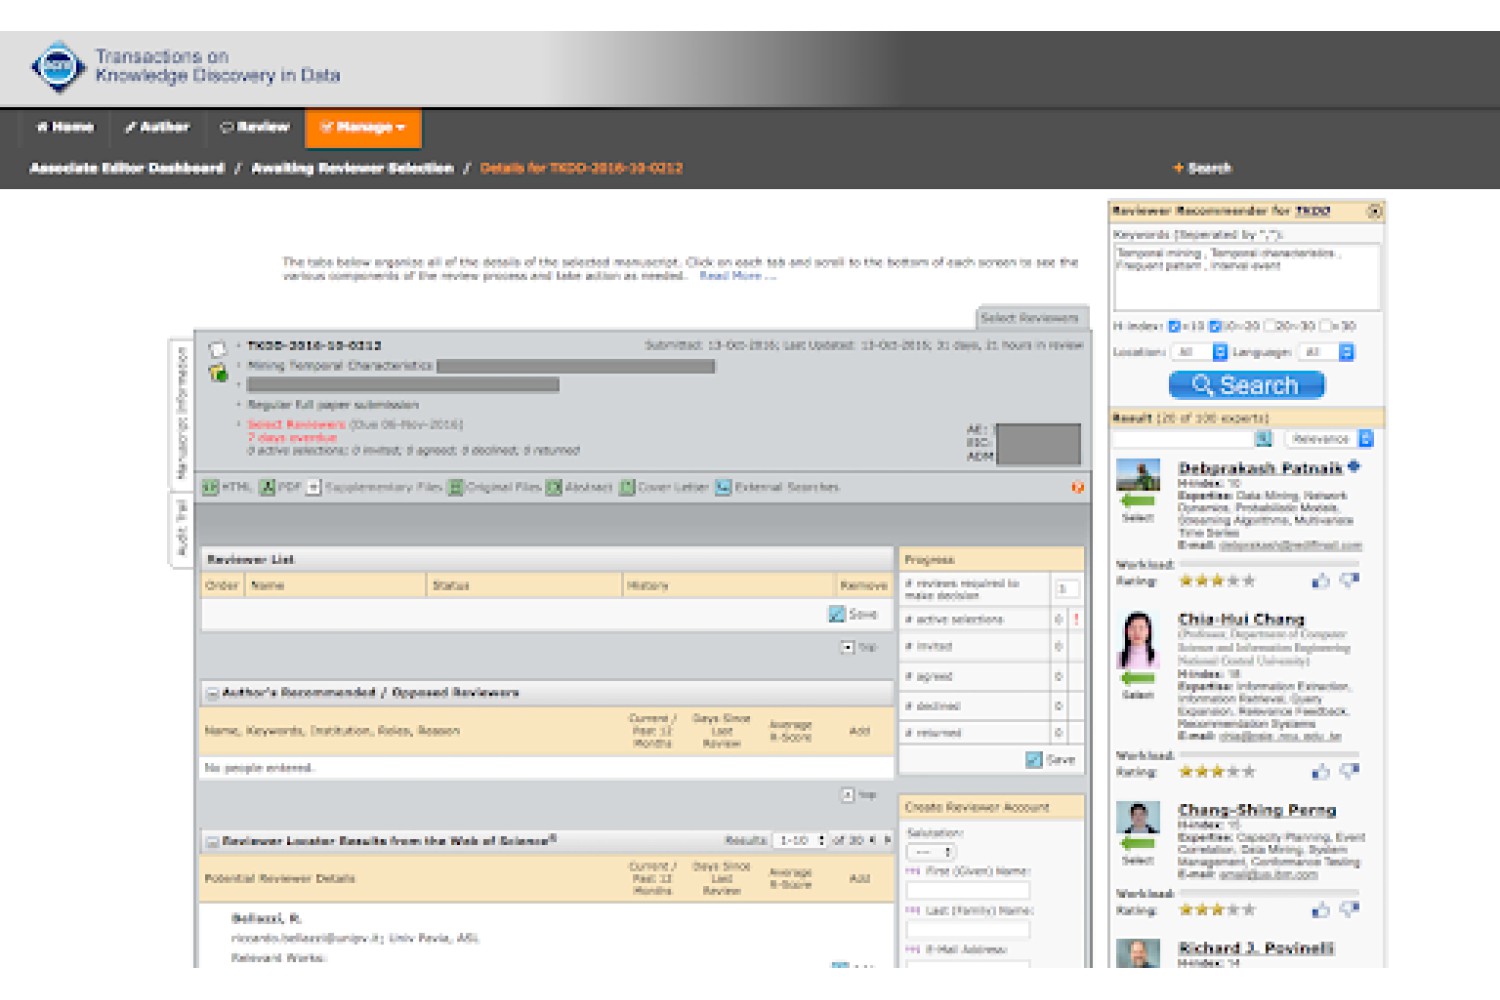Open External Searches icon

pos(723,487)
